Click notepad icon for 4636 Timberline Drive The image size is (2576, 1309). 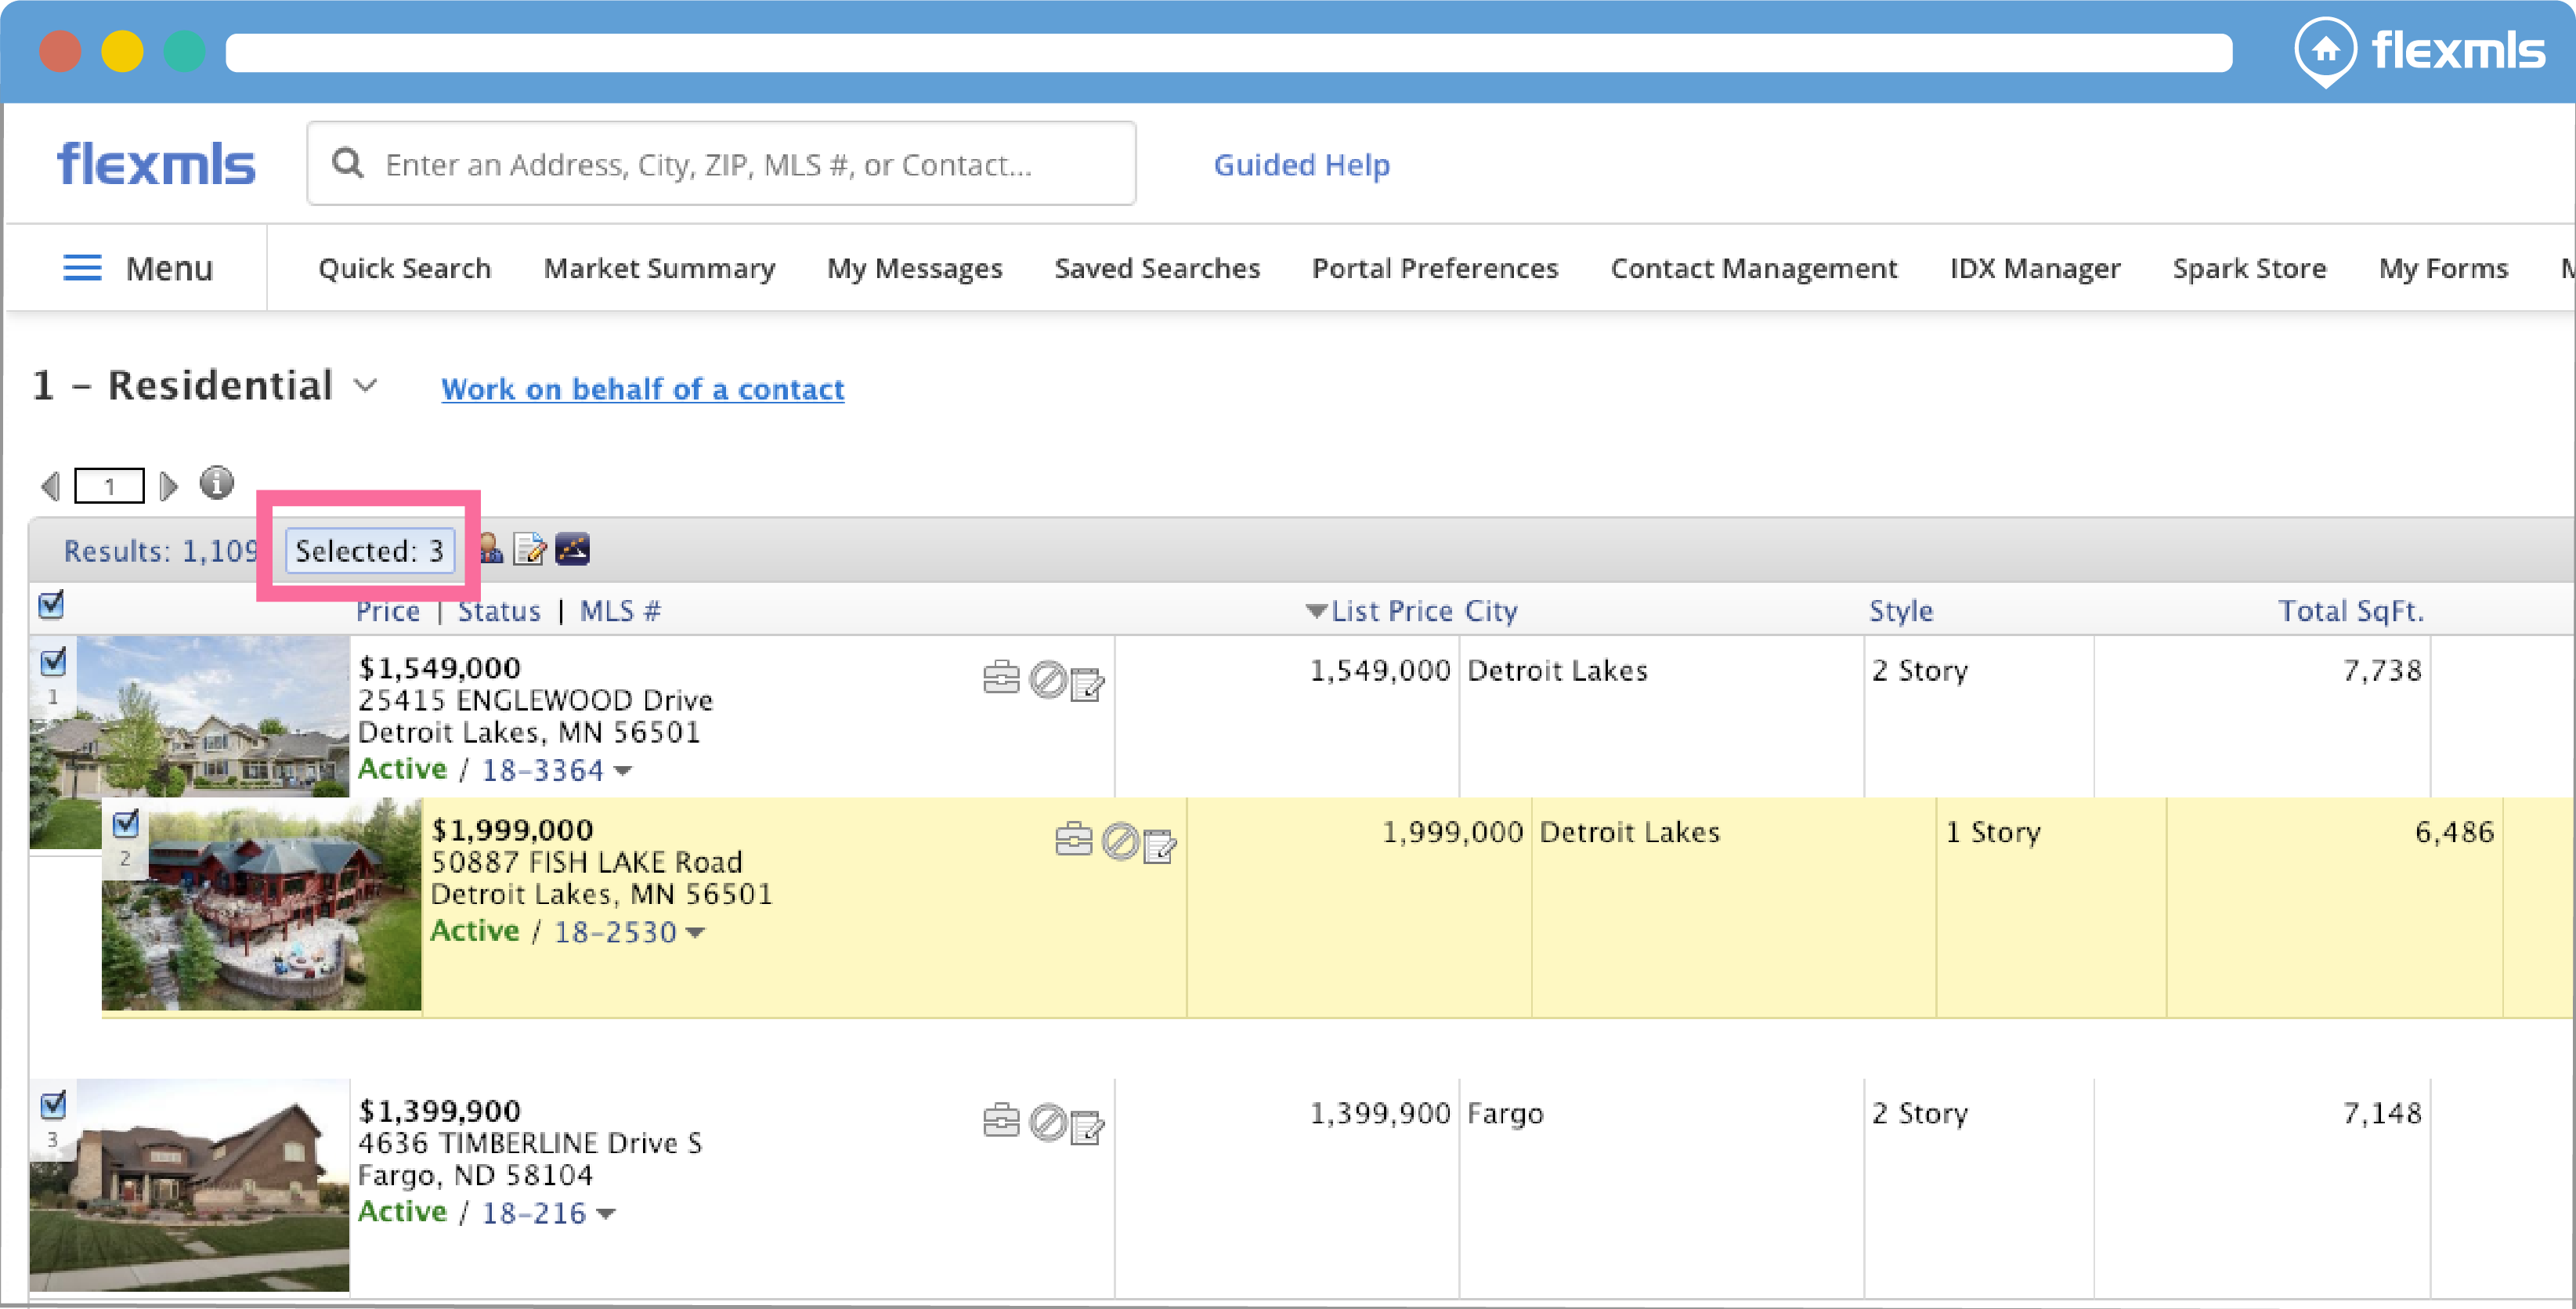(x=1087, y=1127)
